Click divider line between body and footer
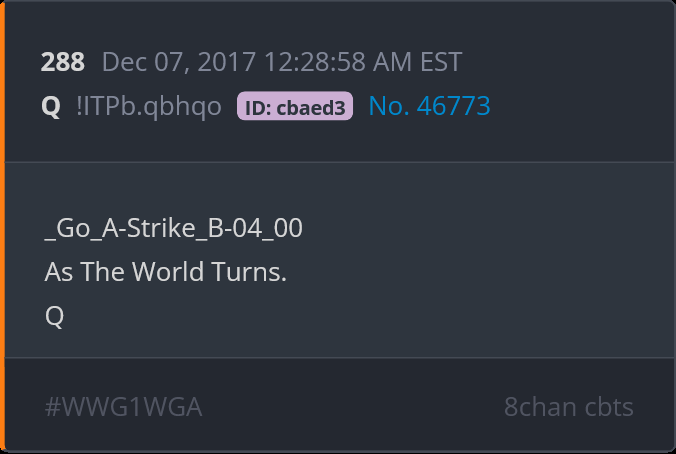 point(340,357)
